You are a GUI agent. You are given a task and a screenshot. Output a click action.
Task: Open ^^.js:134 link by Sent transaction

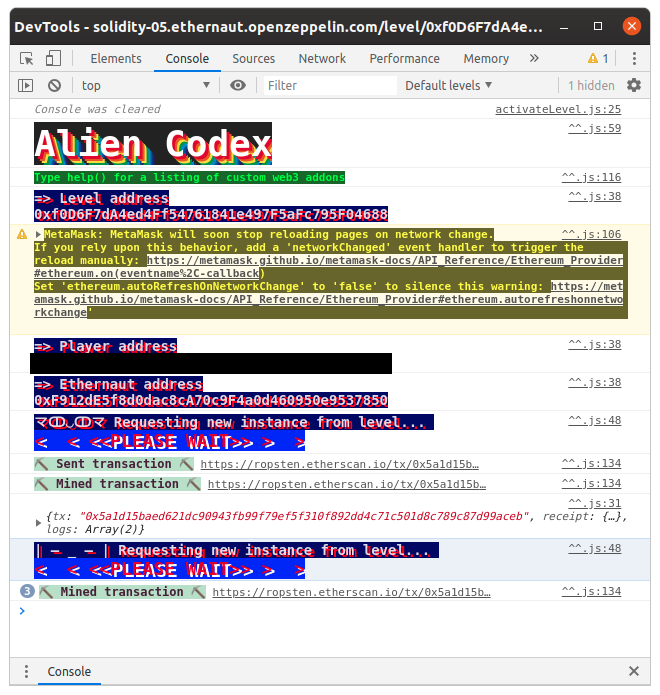(x=591, y=464)
